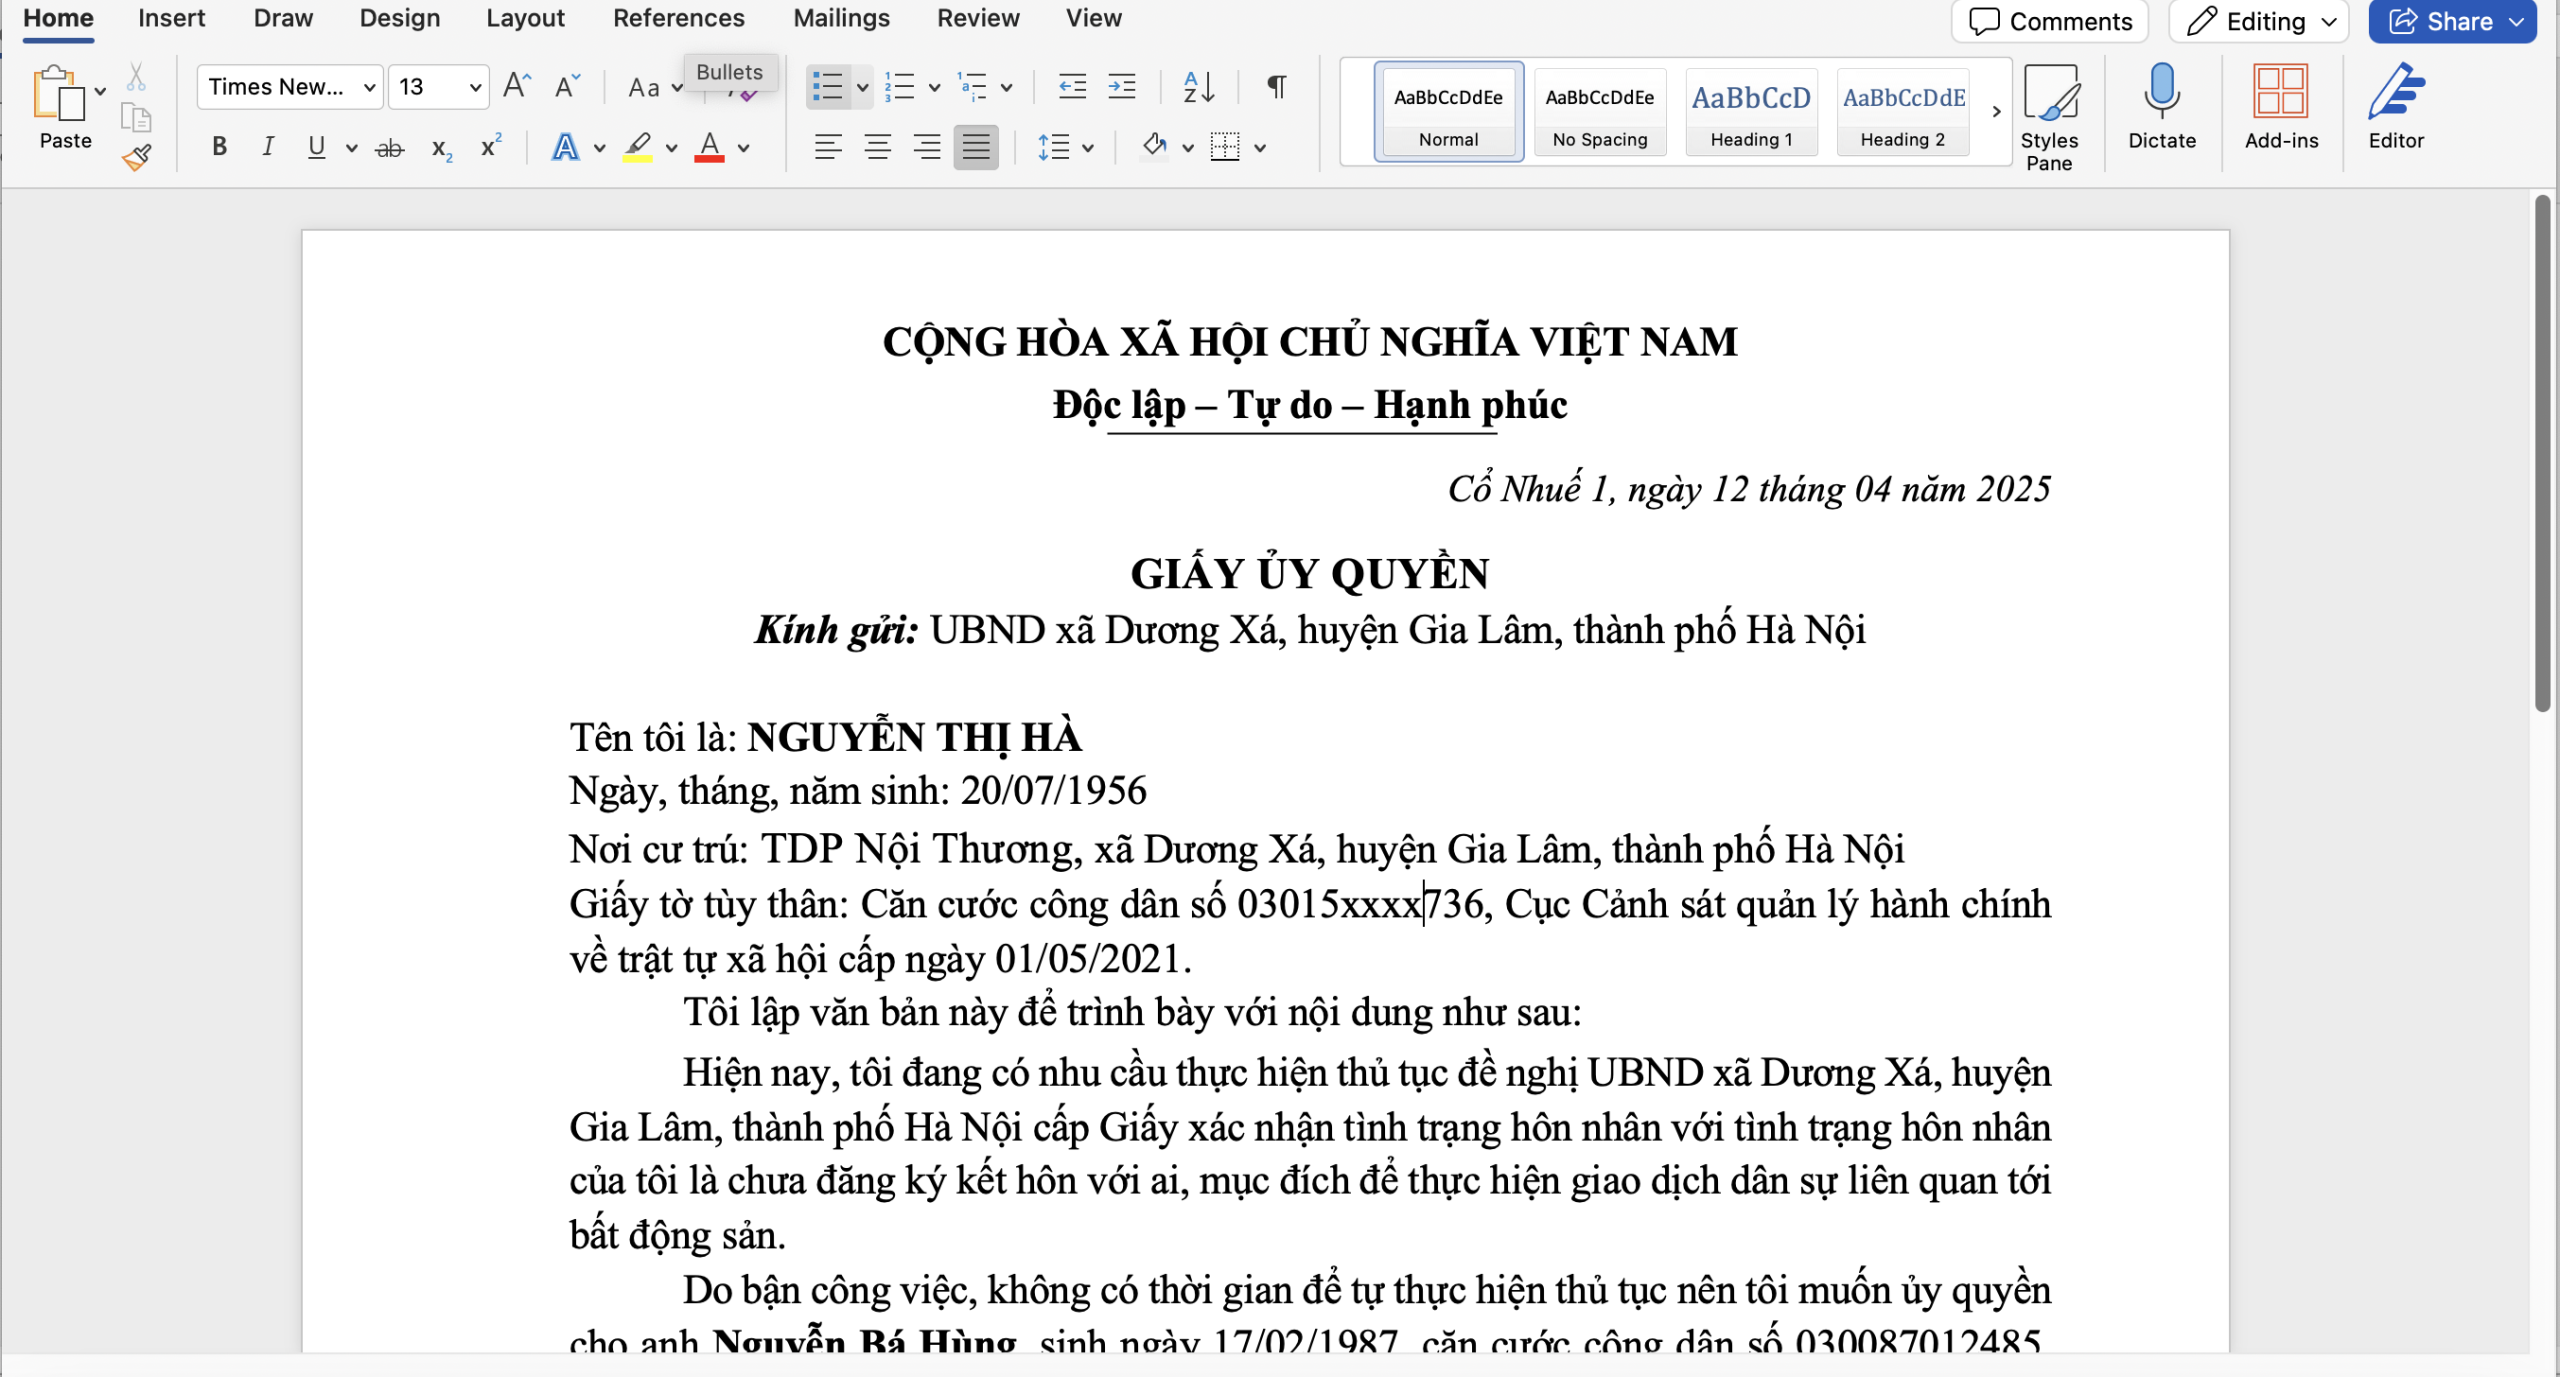
Task: Apply superscript formatting
Action: click(490, 146)
